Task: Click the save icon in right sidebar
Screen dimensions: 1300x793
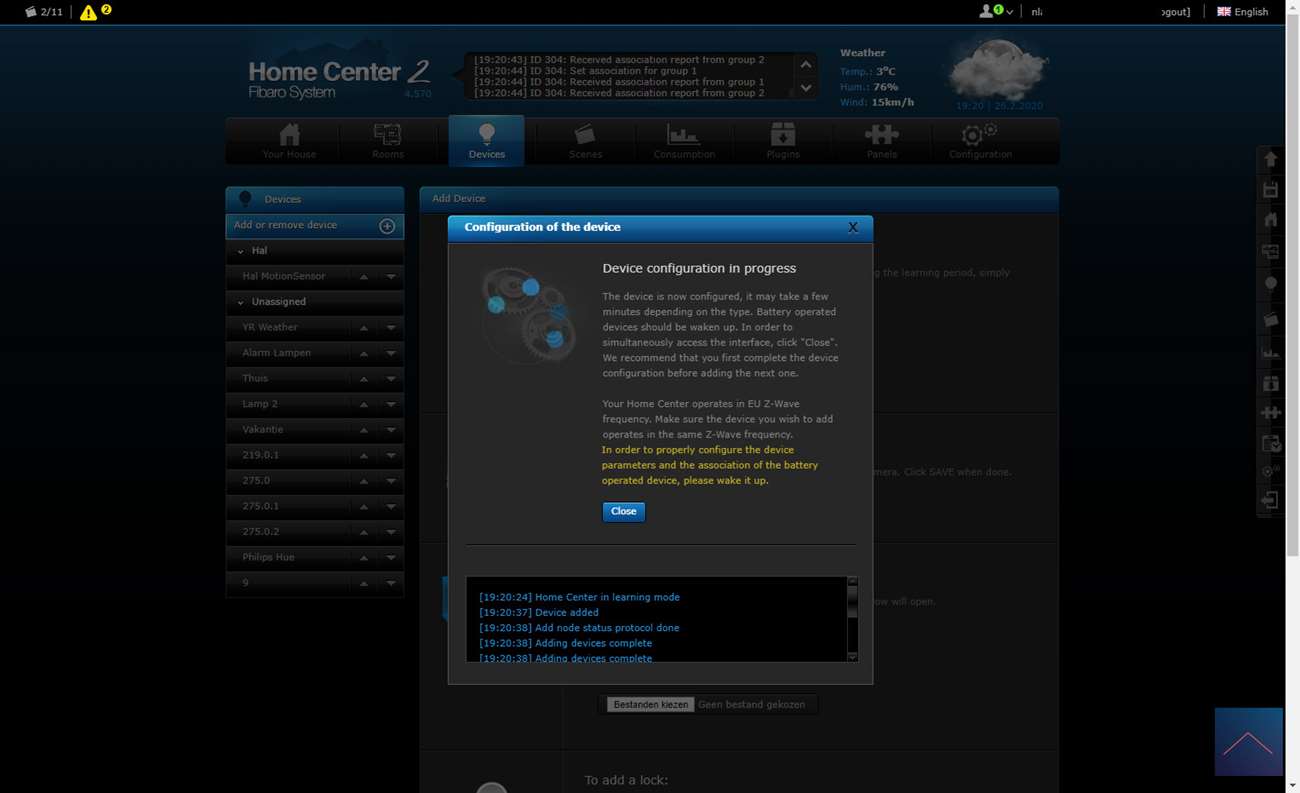Action: tap(1270, 190)
